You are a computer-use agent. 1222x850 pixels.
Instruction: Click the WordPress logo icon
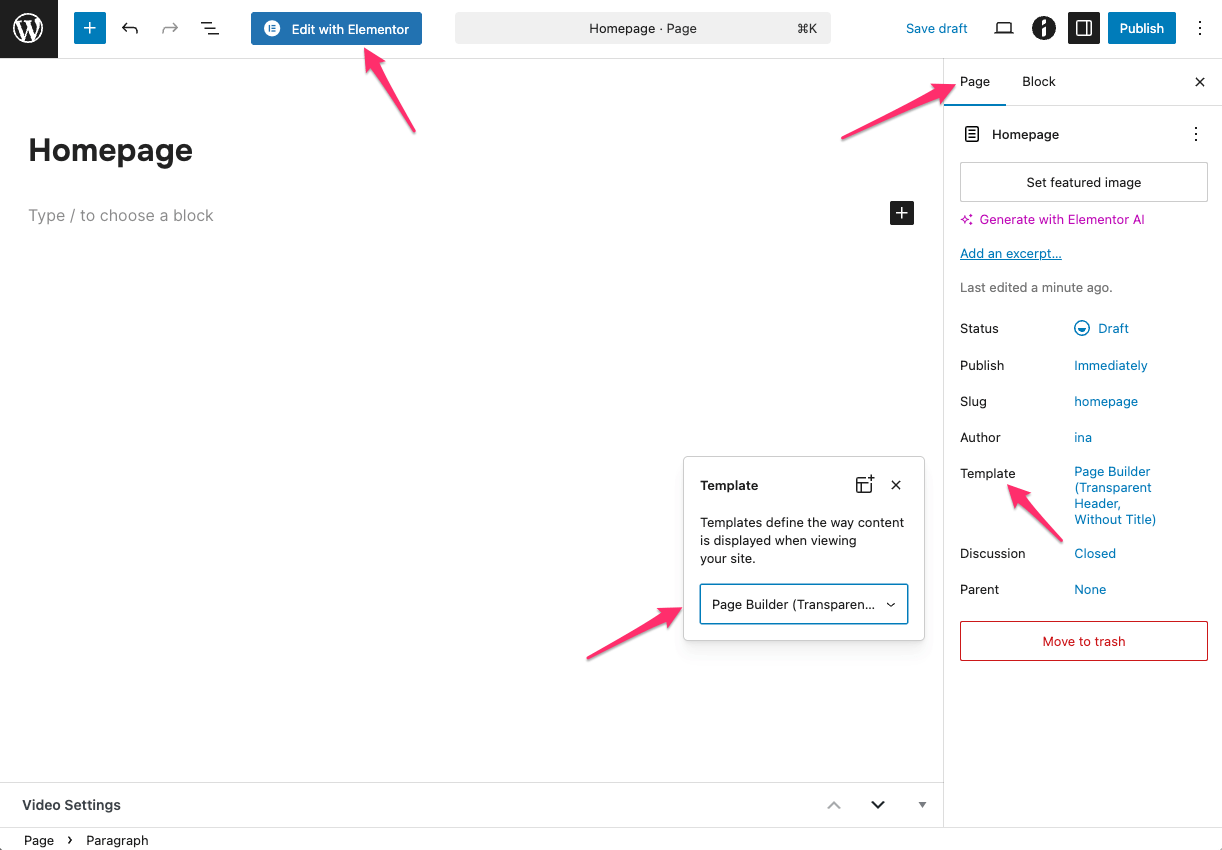point(28,29)
